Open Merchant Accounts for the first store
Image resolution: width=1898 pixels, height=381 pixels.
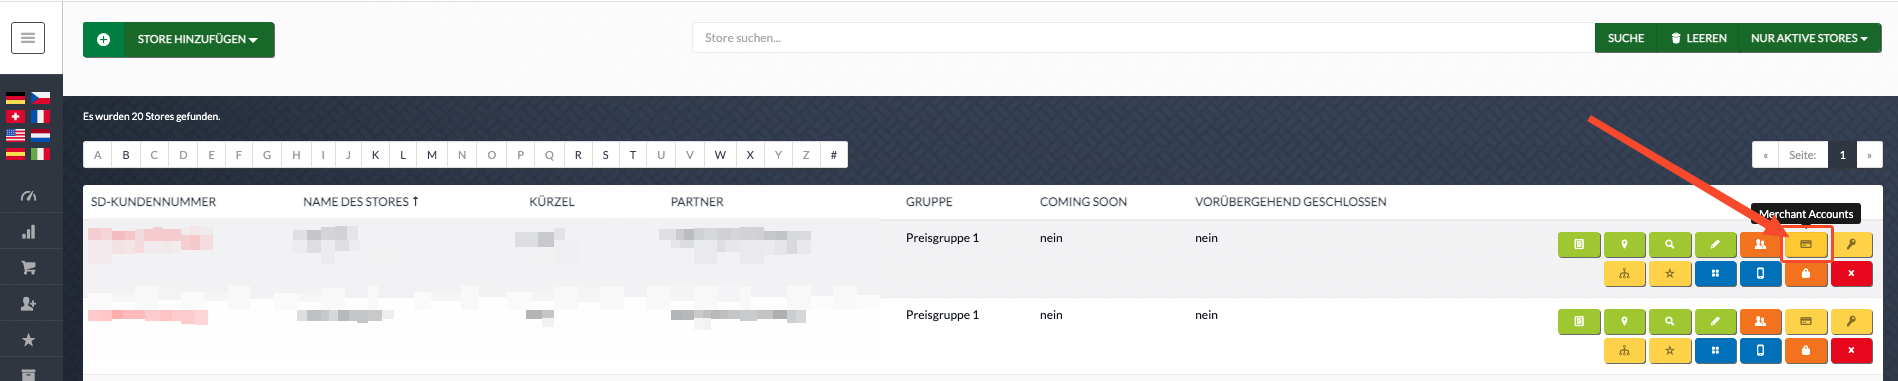(x=1805, y=244)
